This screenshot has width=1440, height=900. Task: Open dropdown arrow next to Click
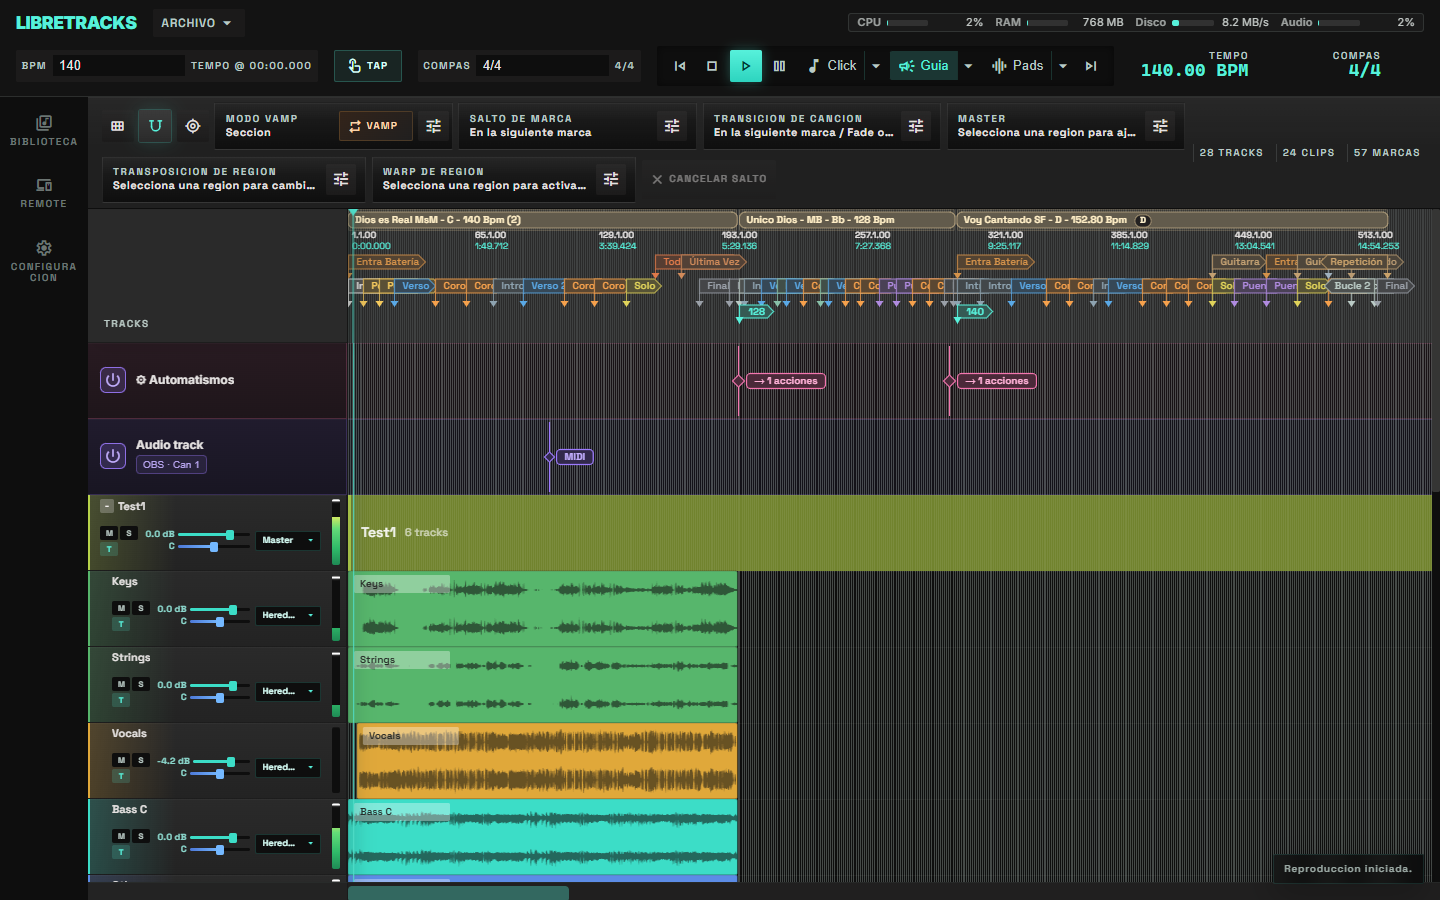click(876, 66)
